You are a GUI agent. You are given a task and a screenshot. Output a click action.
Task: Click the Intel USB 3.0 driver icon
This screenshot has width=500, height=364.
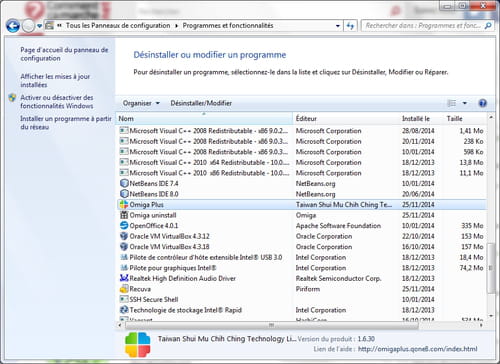[x=124, y=257]
